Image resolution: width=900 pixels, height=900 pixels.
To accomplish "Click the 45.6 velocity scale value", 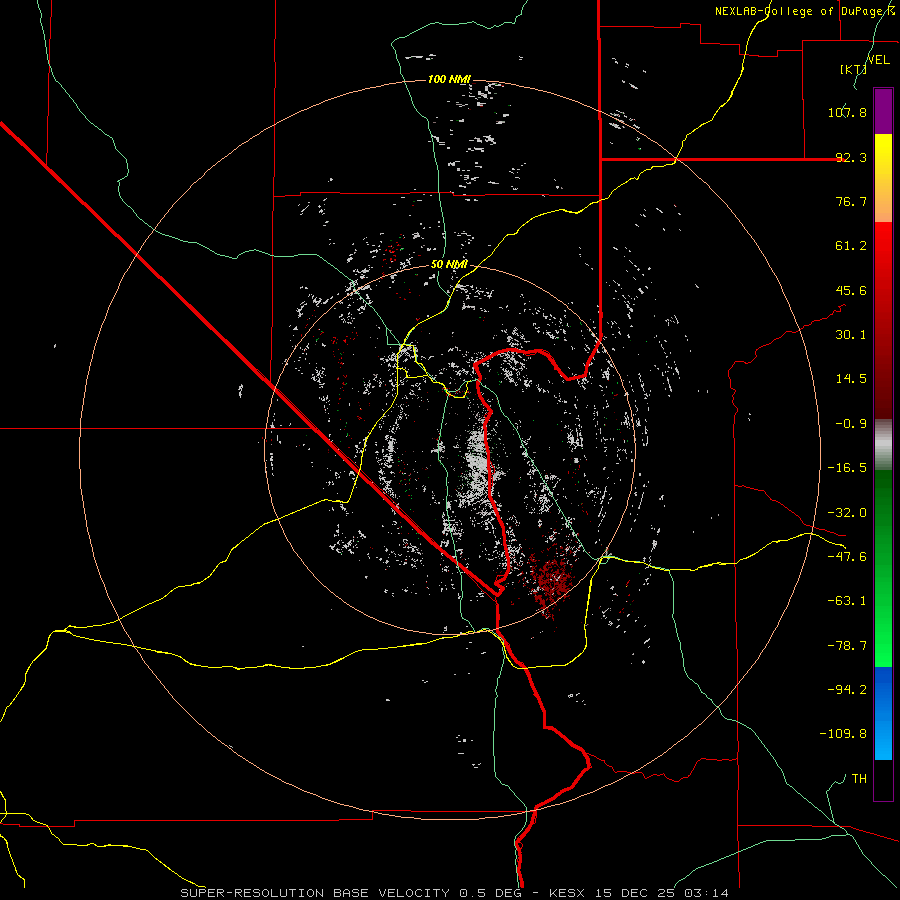I will tap(851, 290).
